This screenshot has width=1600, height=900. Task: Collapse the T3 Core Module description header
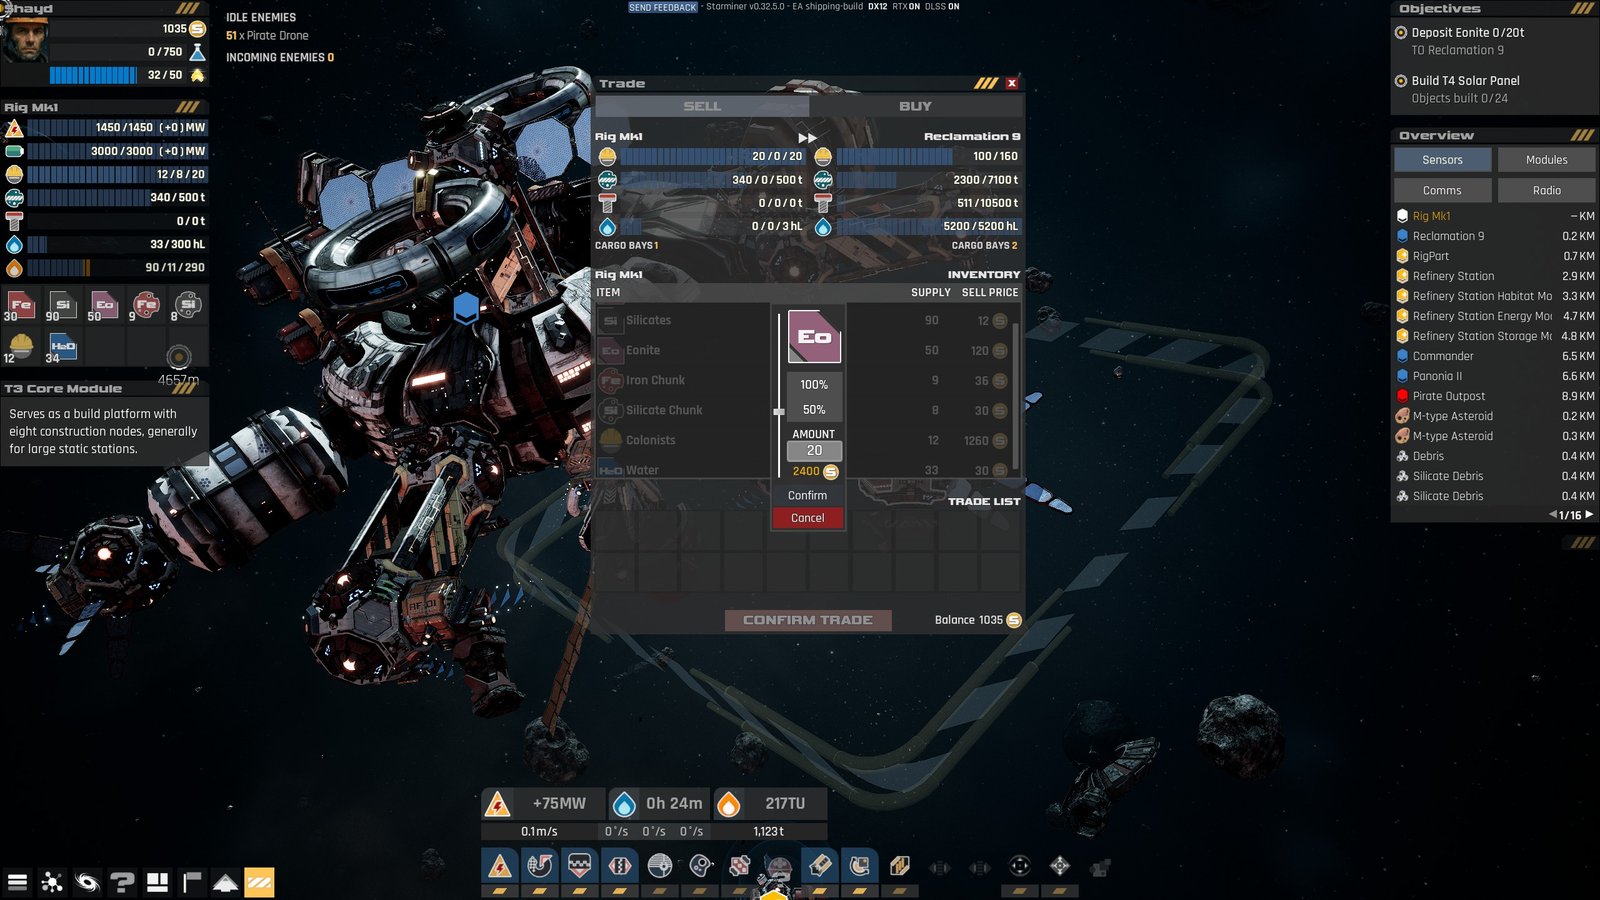click(x=104, y=388)
